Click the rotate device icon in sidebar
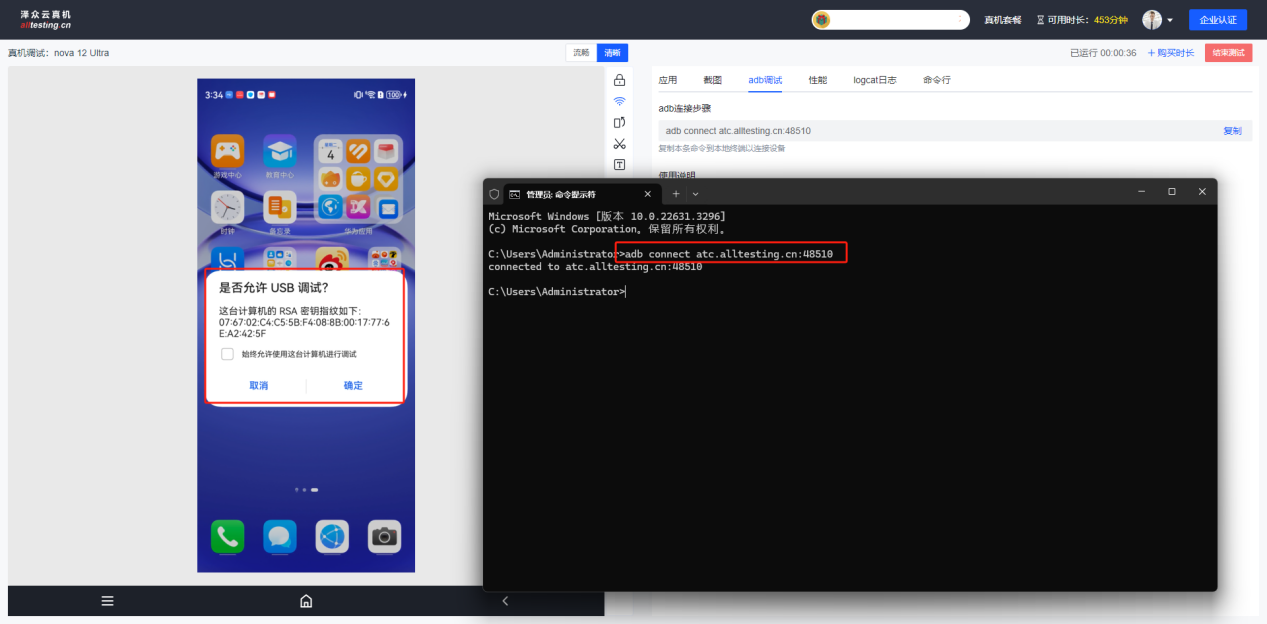 (619, 122)
